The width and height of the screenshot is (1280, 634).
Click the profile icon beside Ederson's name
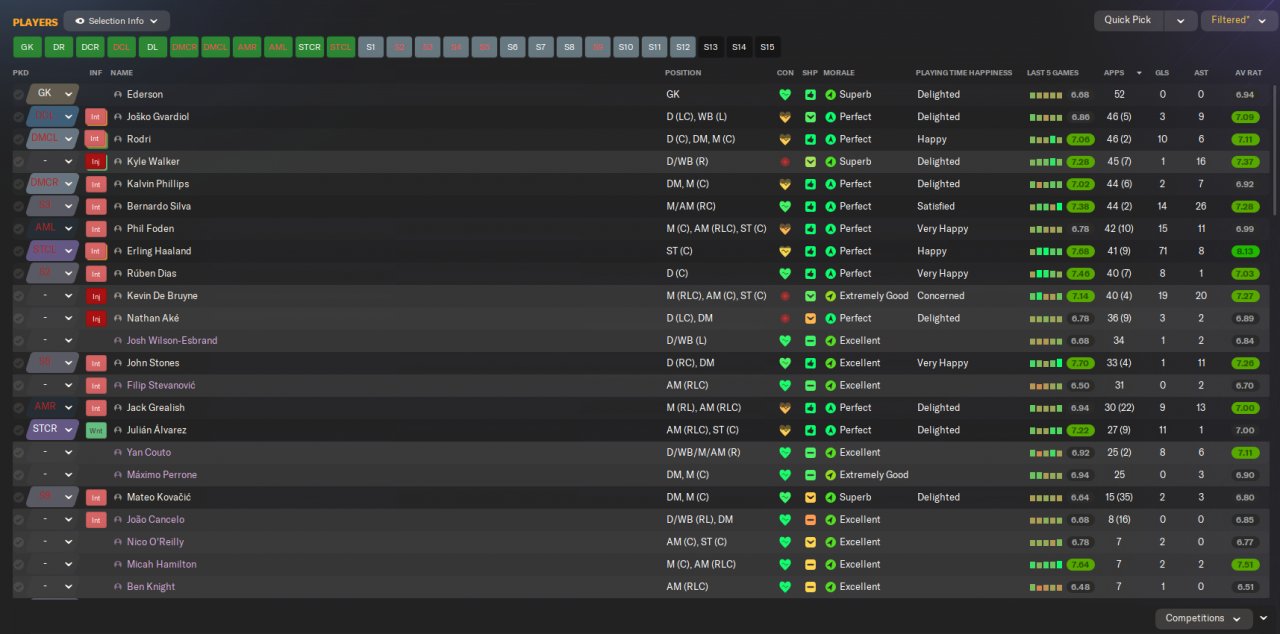click(118, 95)
